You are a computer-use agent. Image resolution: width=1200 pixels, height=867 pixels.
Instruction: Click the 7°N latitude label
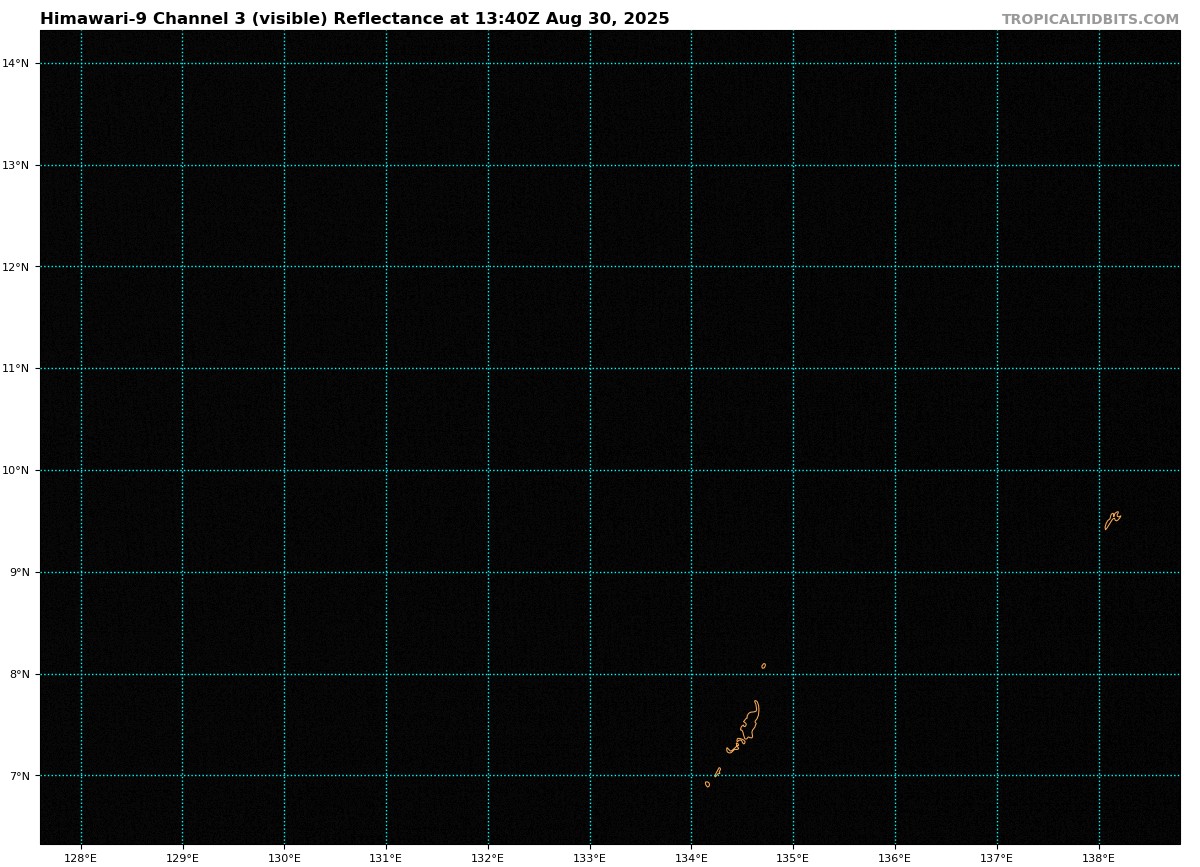tap(19, 776)
